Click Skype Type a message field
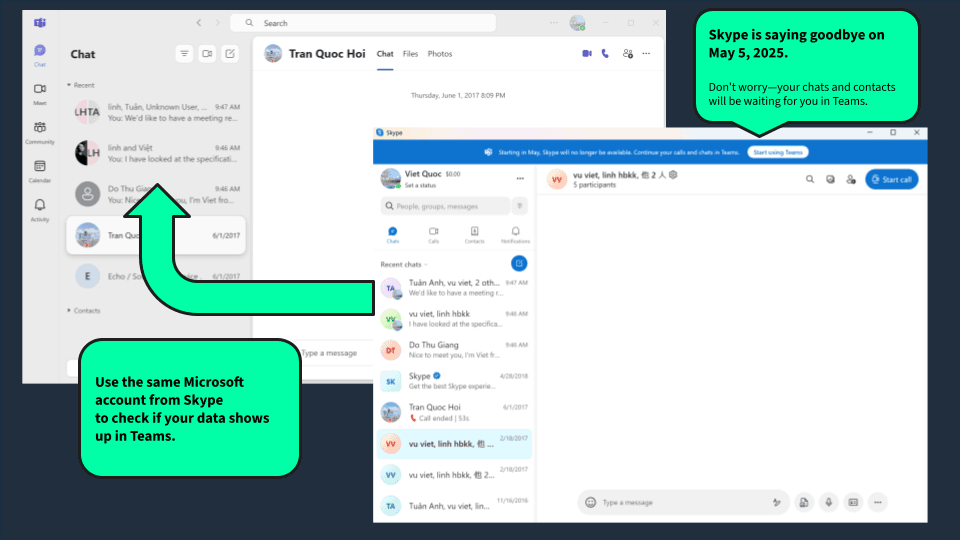 click(684, 503)
